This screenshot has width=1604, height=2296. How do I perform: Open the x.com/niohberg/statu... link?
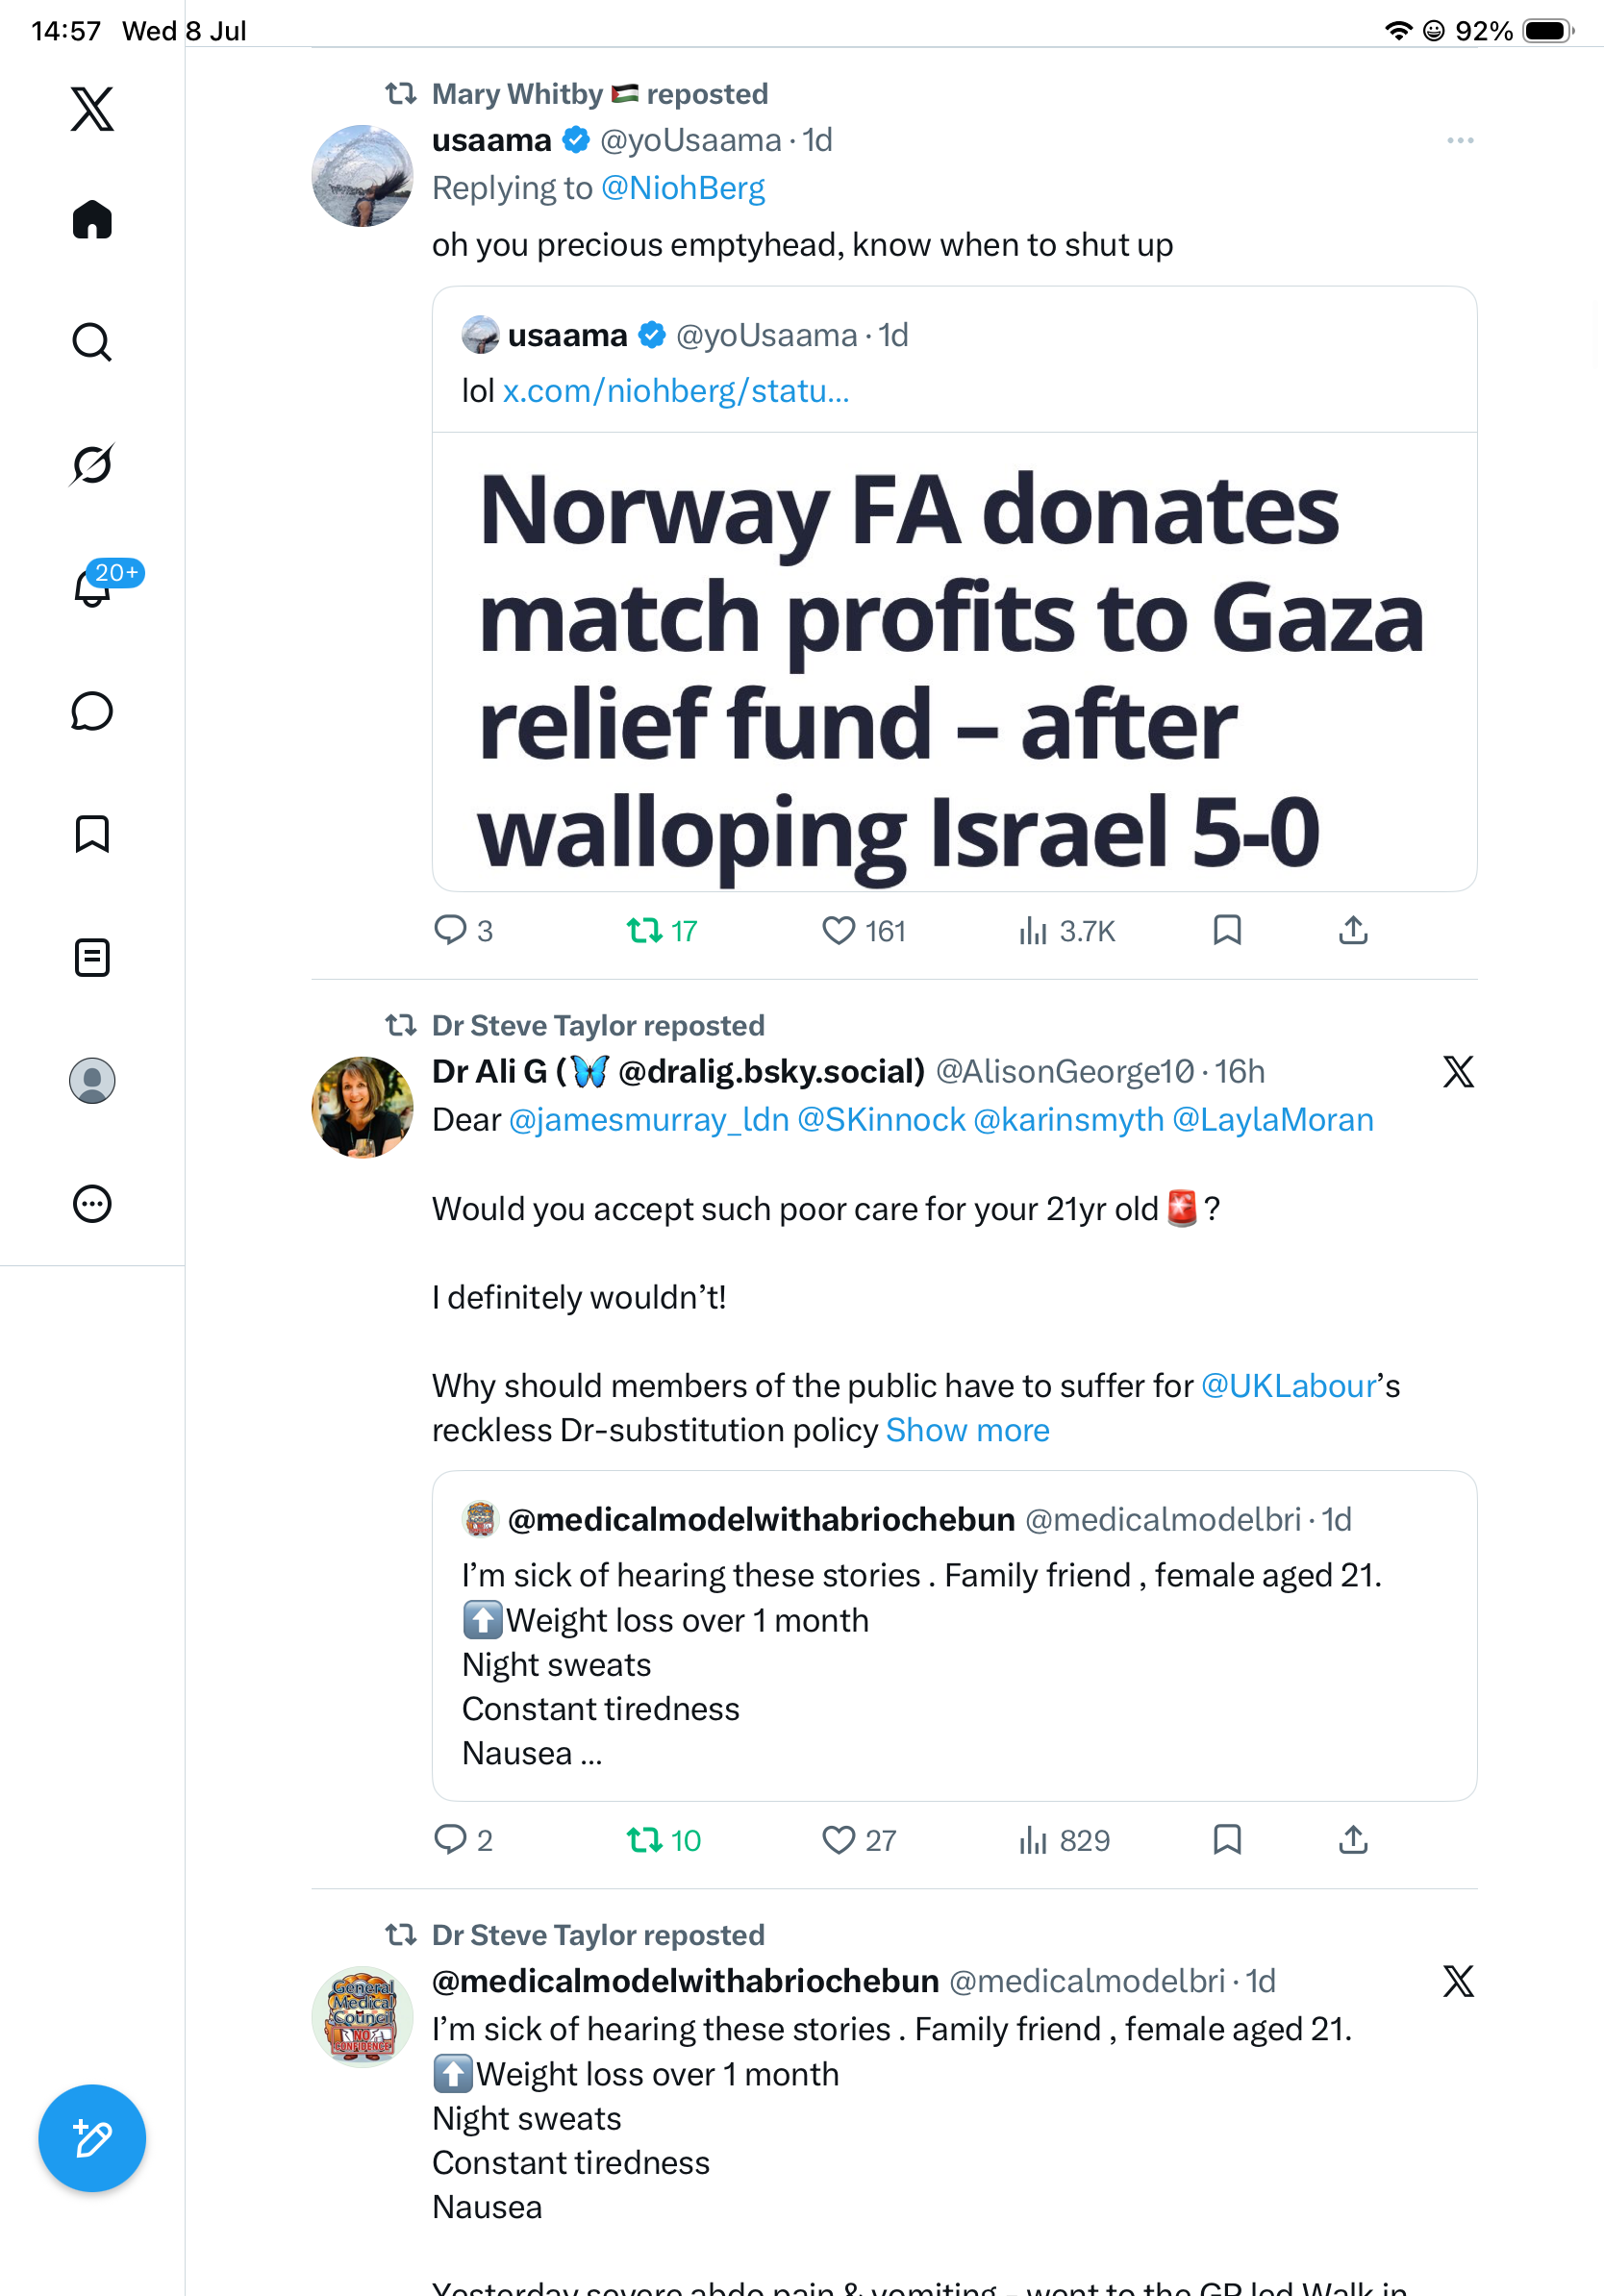click(x=675, y=391)
